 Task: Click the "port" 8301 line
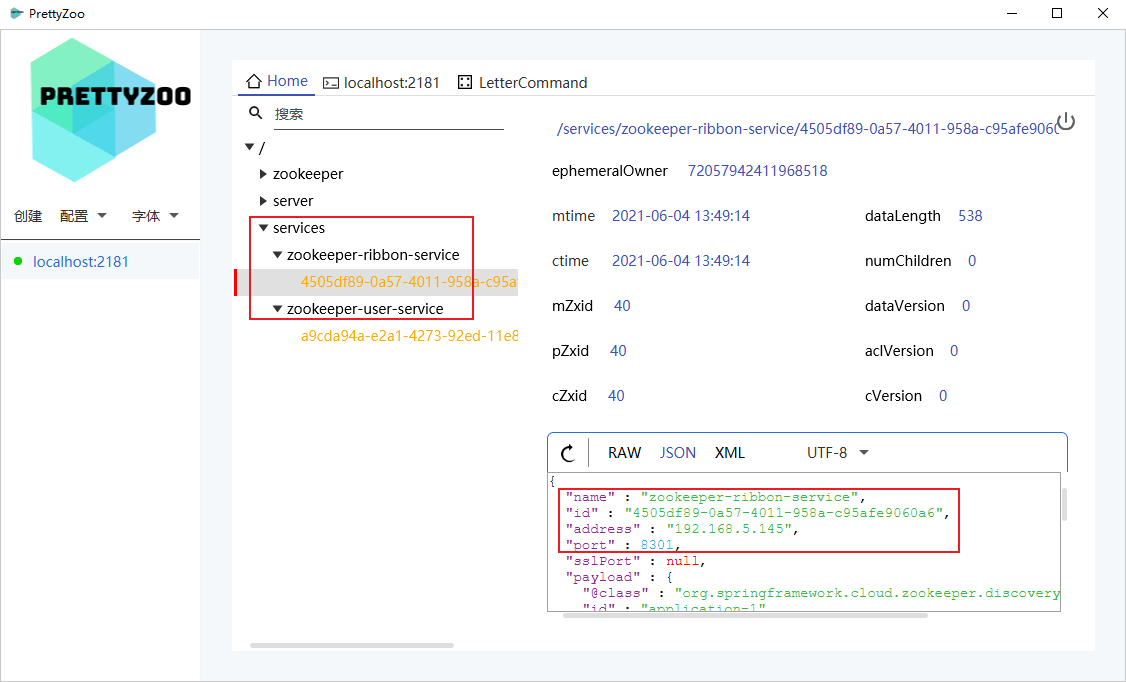623,545
